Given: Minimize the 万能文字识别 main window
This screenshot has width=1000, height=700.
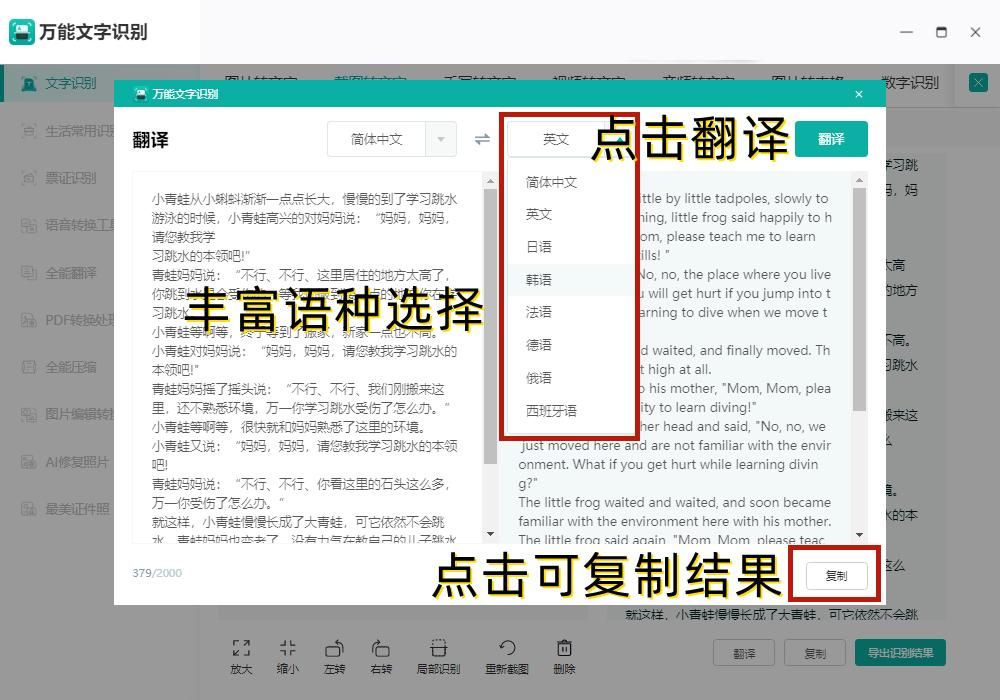Looking at the screenshot, I should 906,32.
